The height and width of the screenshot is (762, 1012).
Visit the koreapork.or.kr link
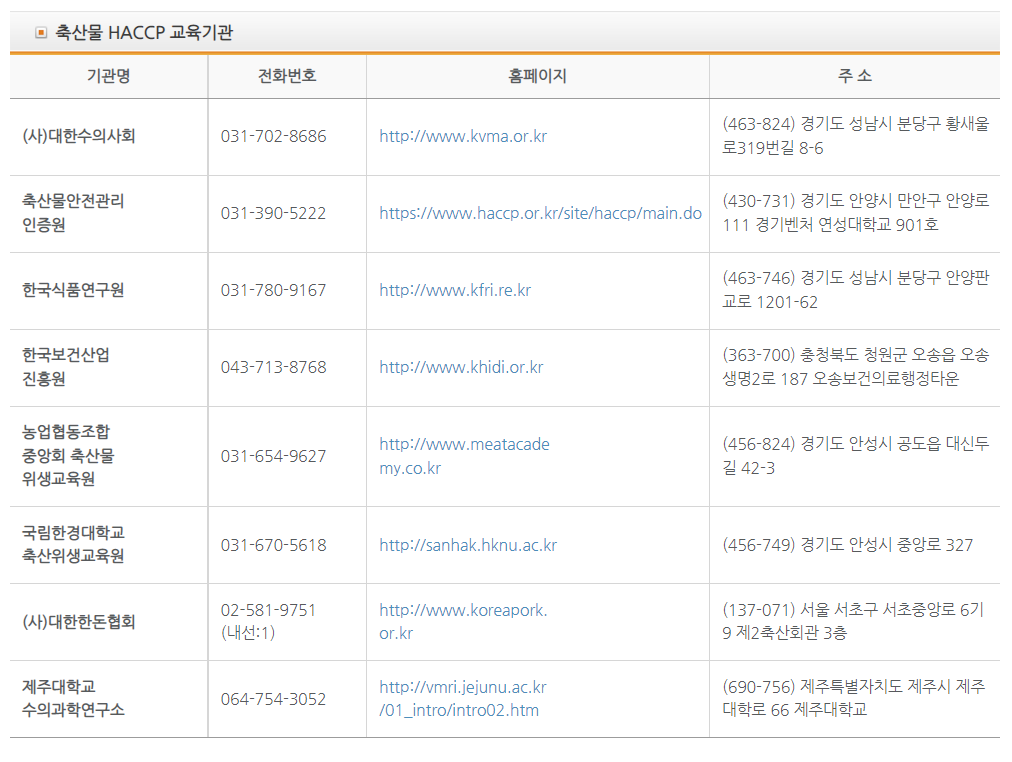(x=463, y=621)
